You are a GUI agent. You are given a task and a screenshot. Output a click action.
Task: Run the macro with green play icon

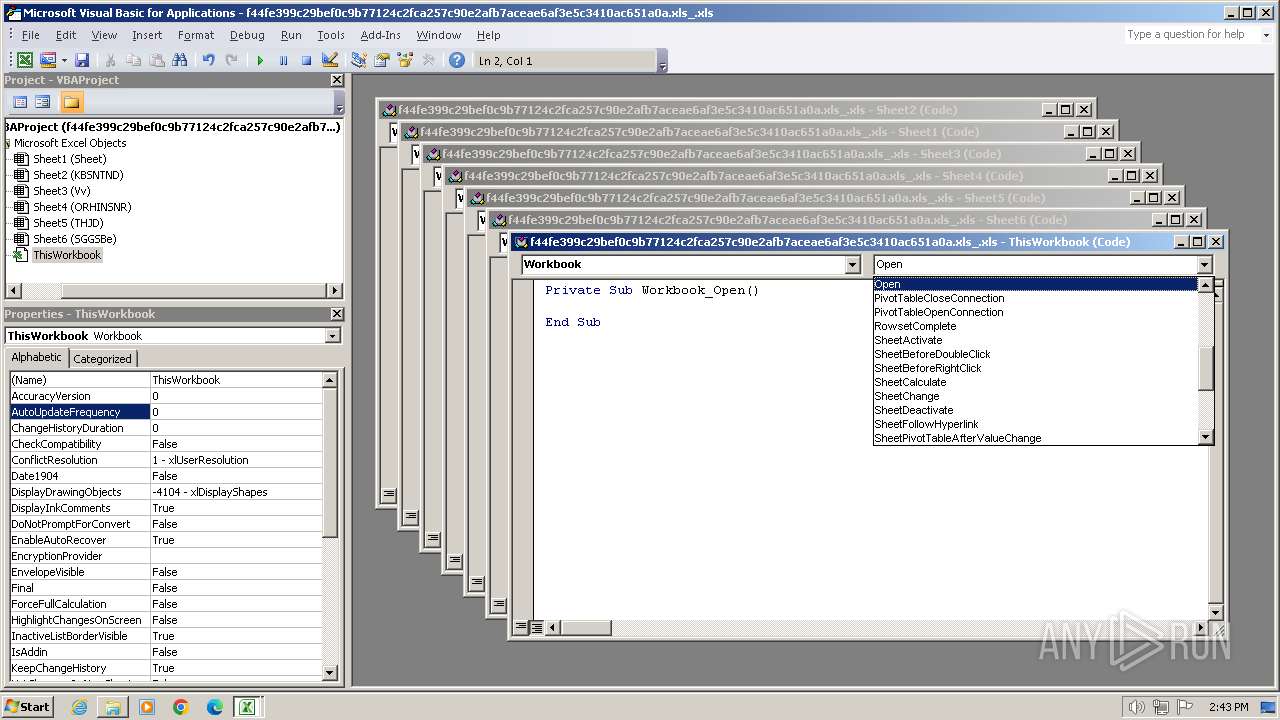[260, 61]
